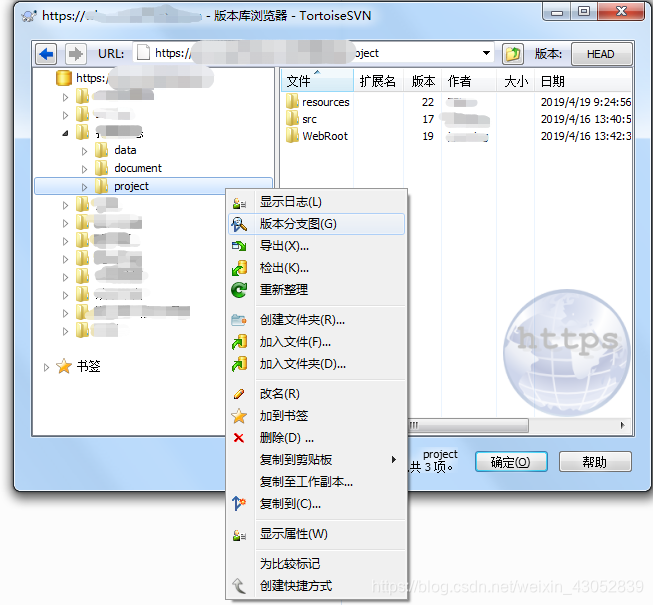Choose 重新整理 from the context menu

[x=317, y=290]
